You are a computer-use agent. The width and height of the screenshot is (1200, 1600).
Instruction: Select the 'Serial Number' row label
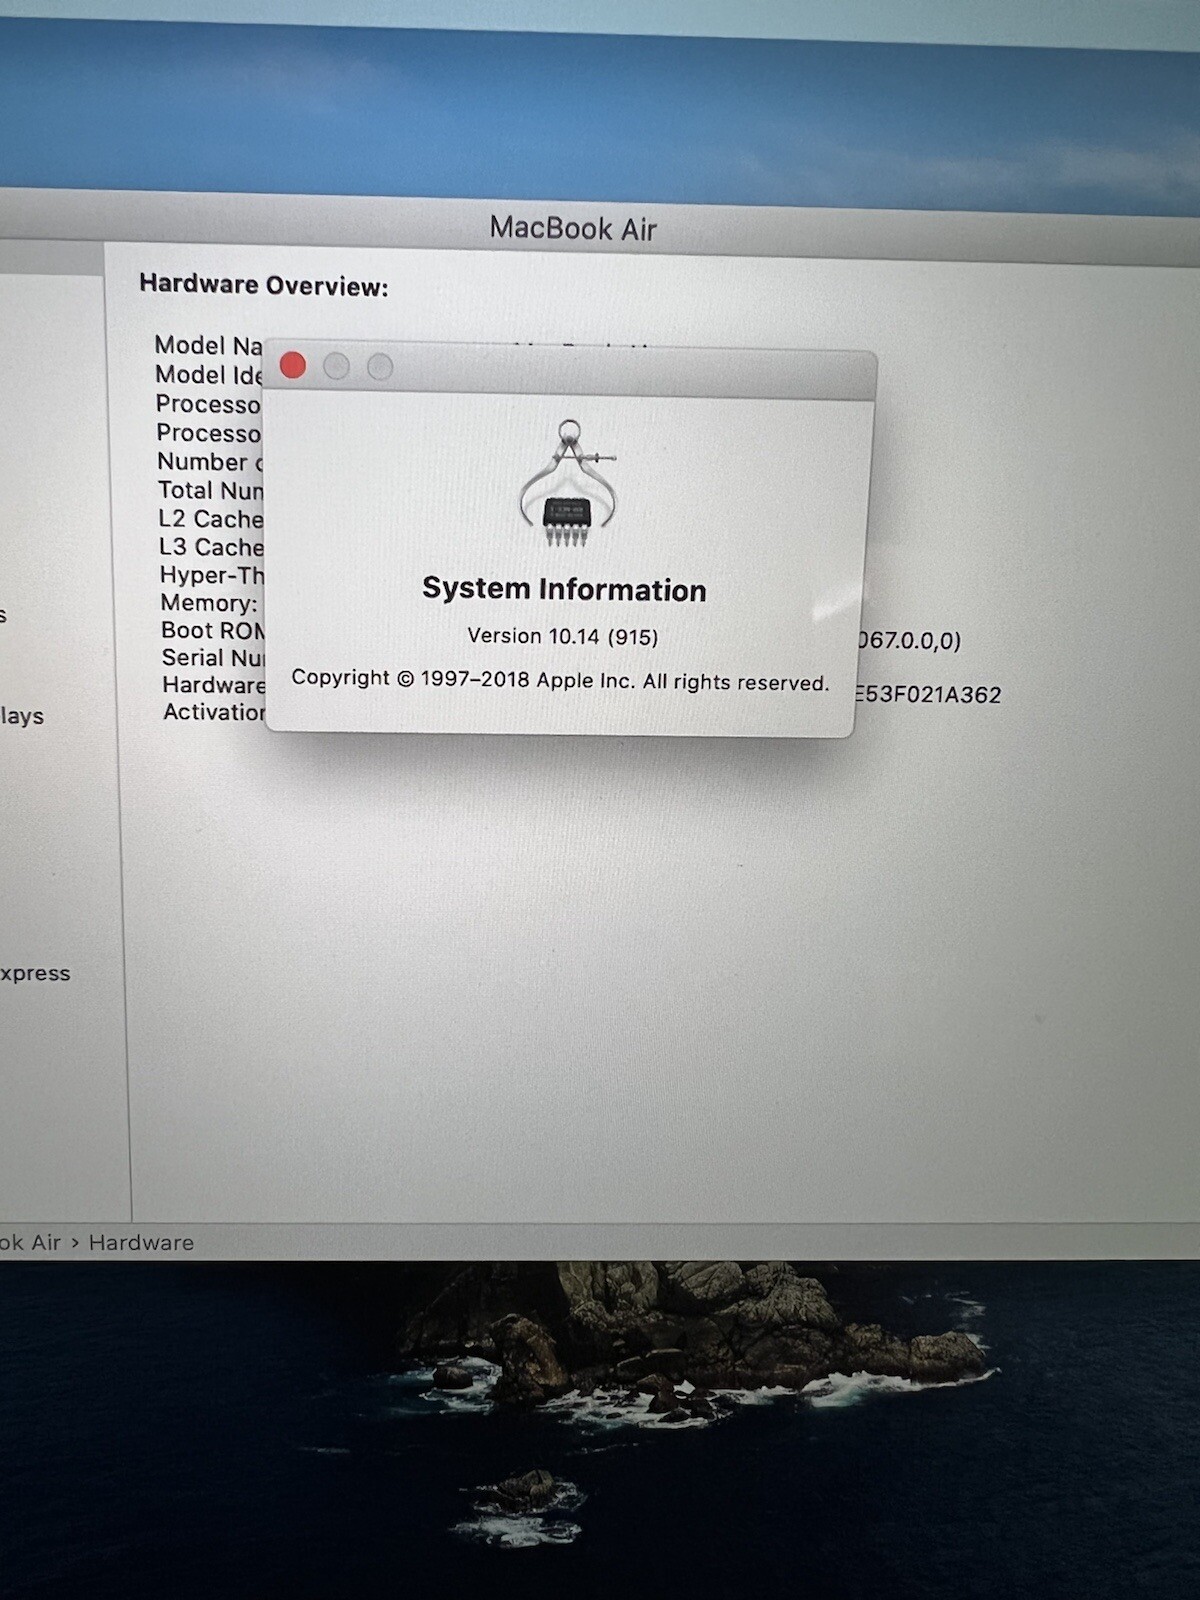214,657
